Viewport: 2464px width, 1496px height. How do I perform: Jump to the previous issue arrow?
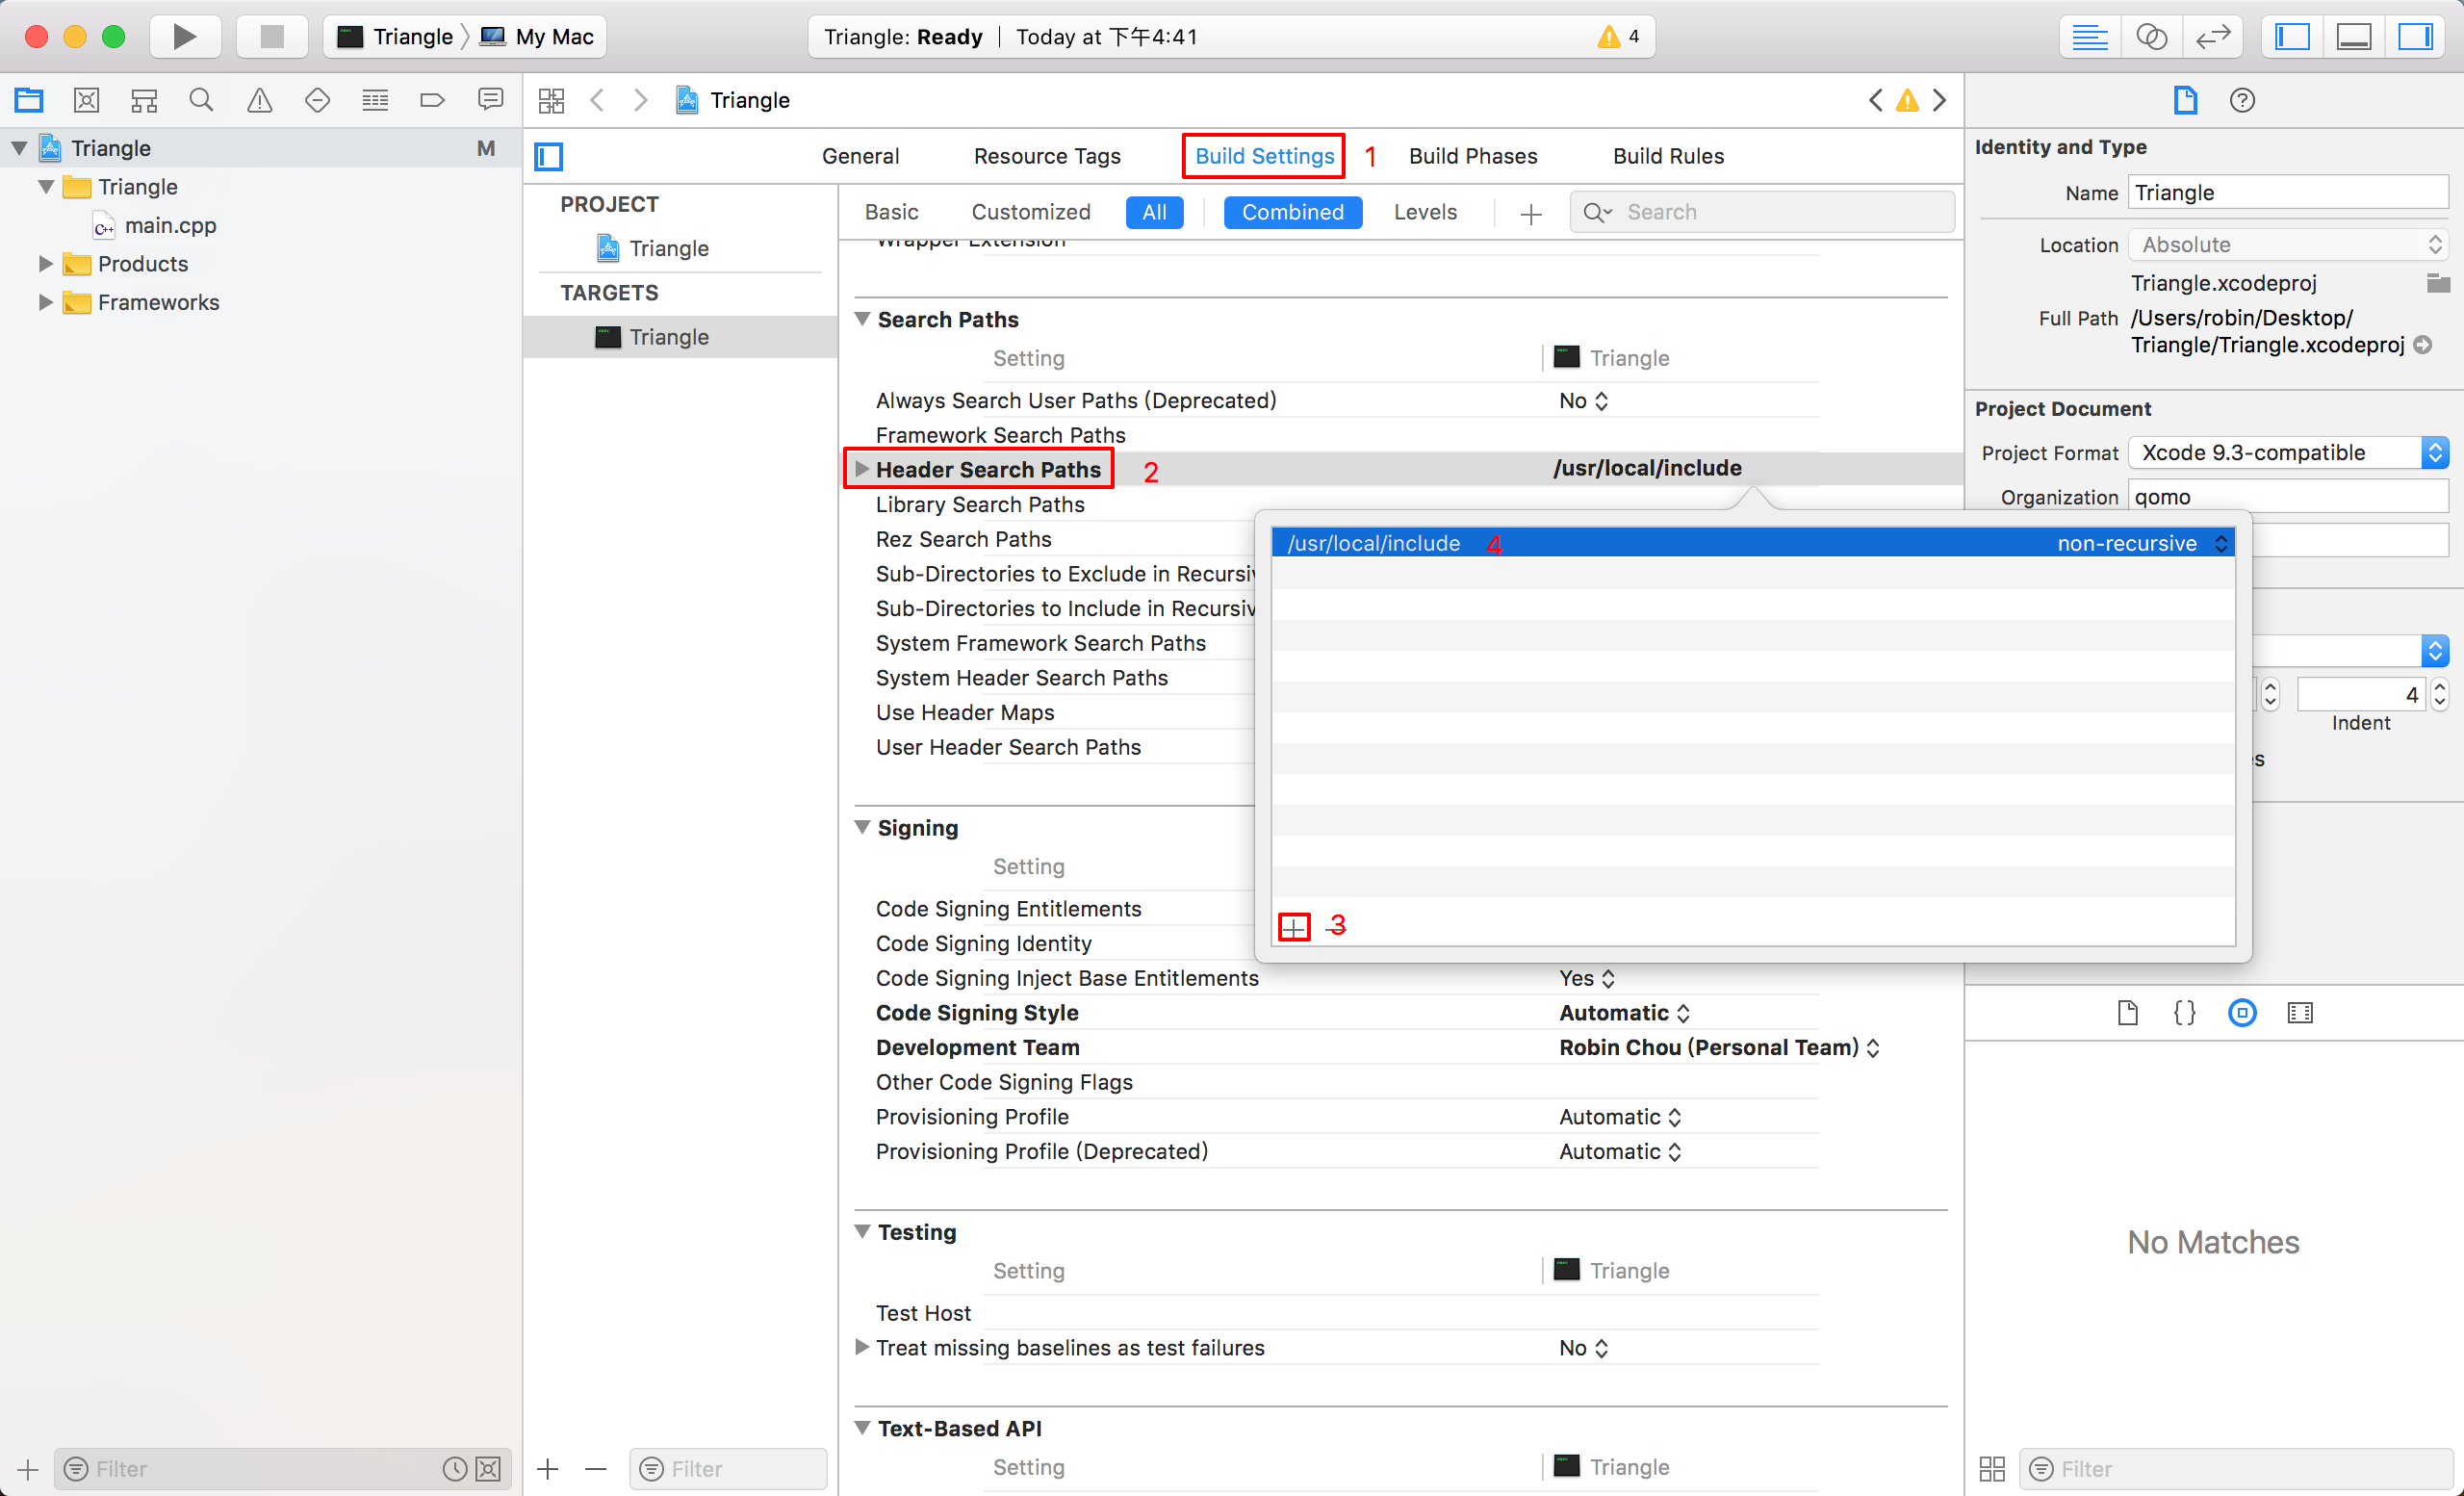[x=1875, y=100]
